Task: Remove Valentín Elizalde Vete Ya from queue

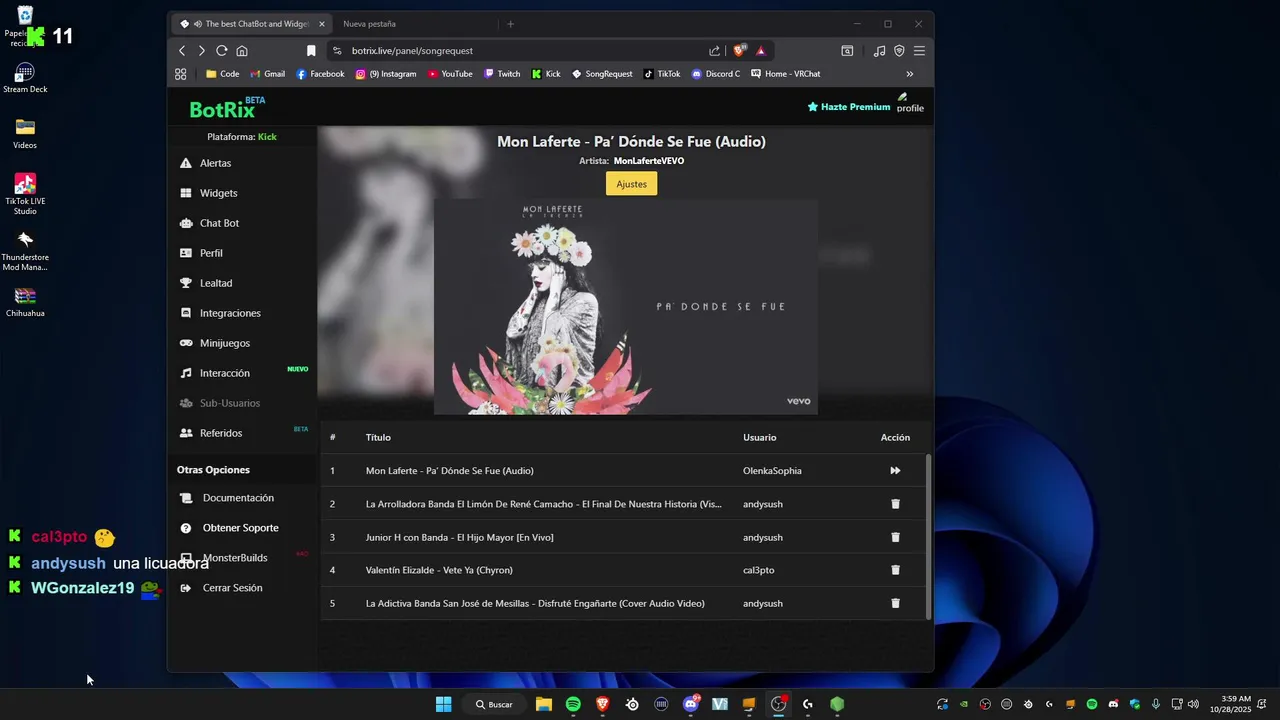Action: [x=895, y=570]
